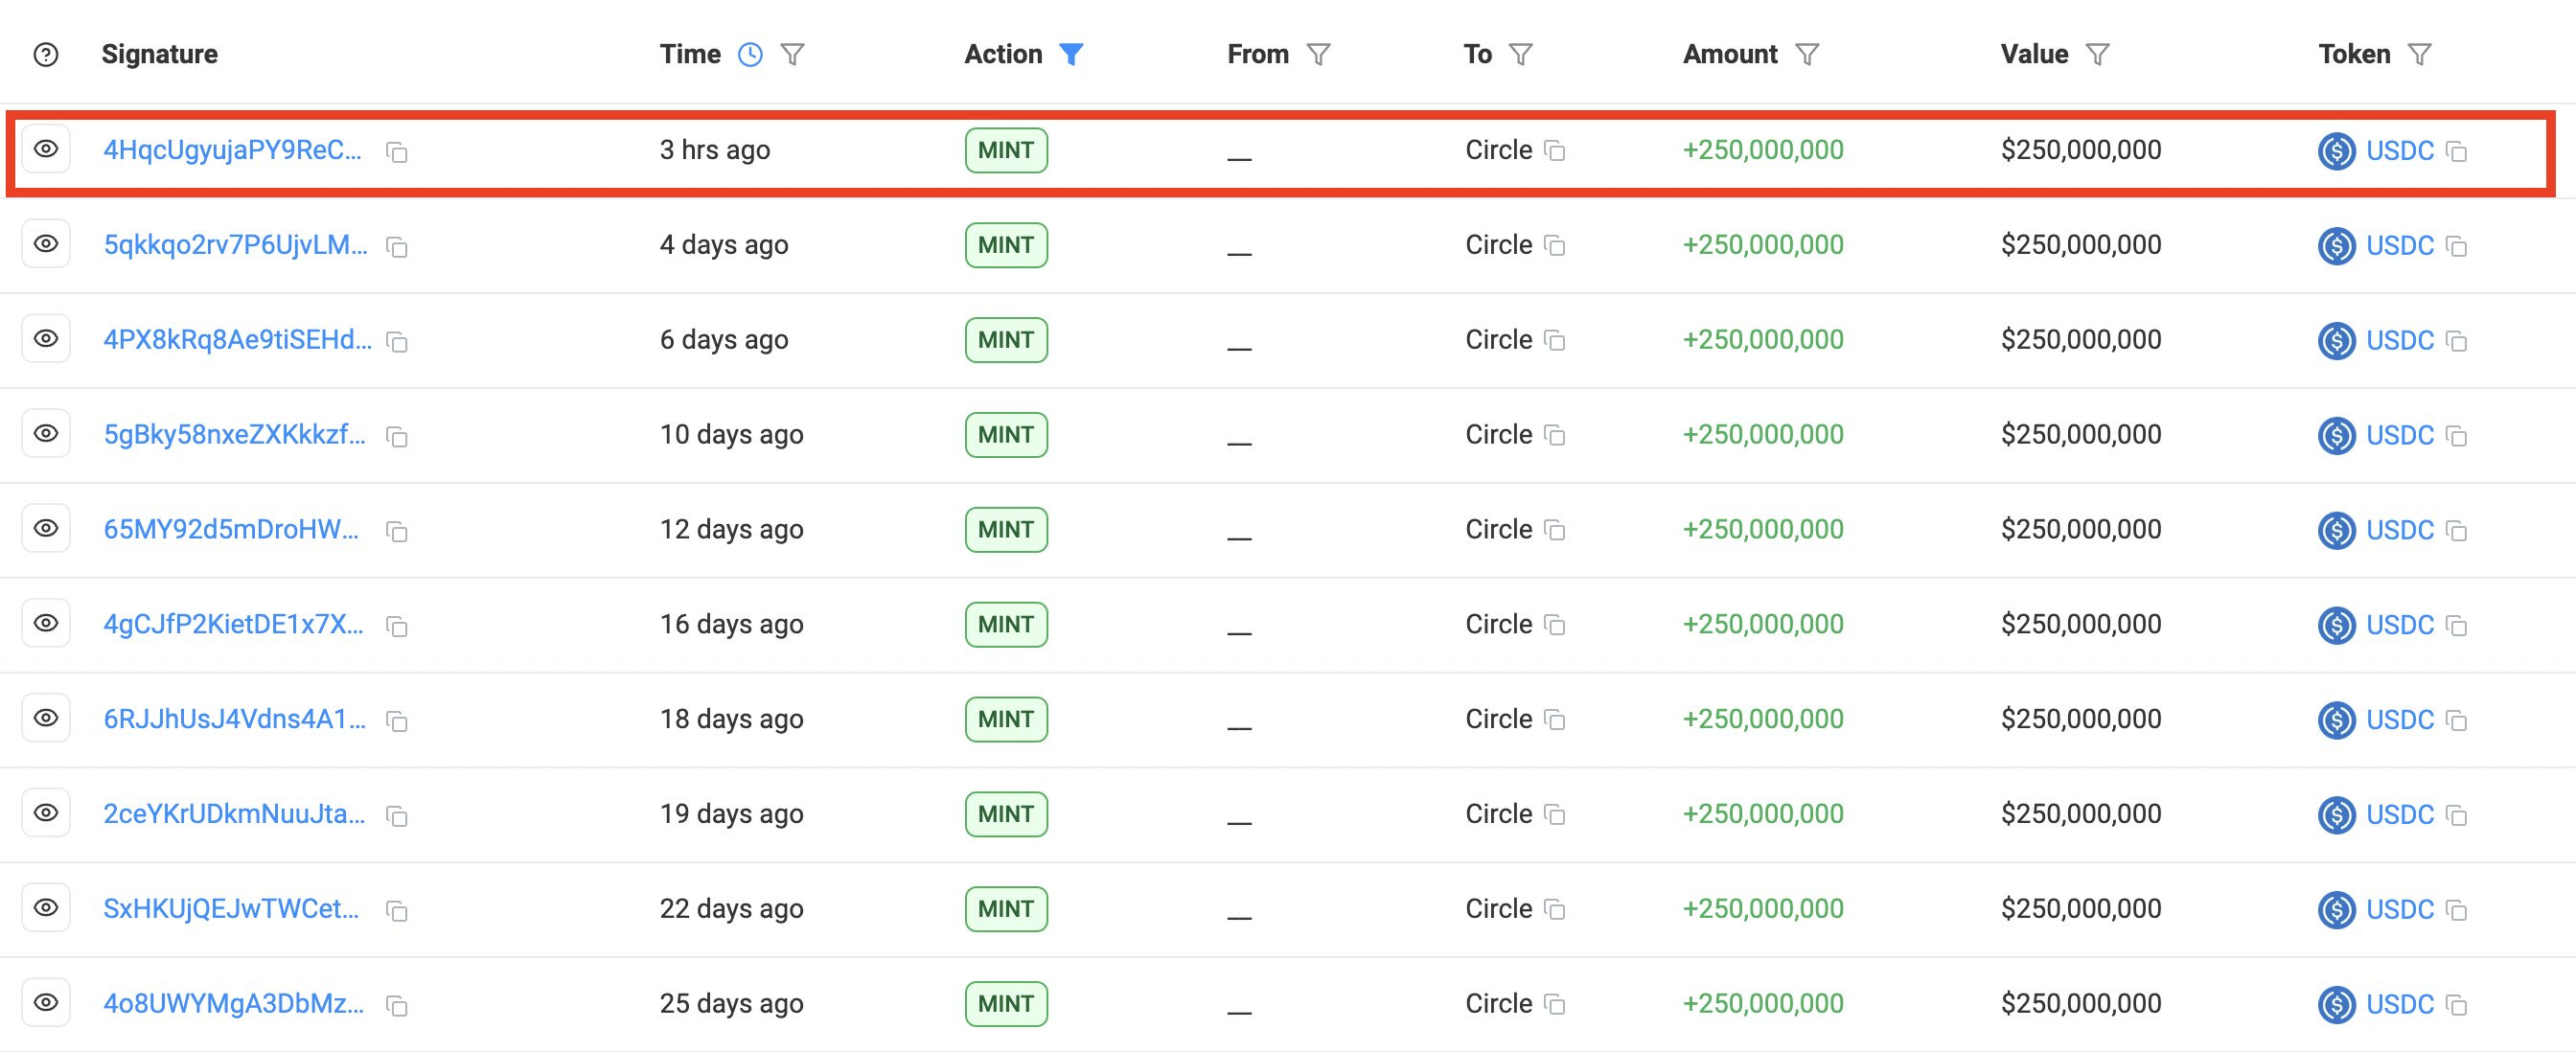Select $250,000,000 value in 3 hrs ago row
The width and height of the screenshot is (2576, 1052).
pos(2081,150)
